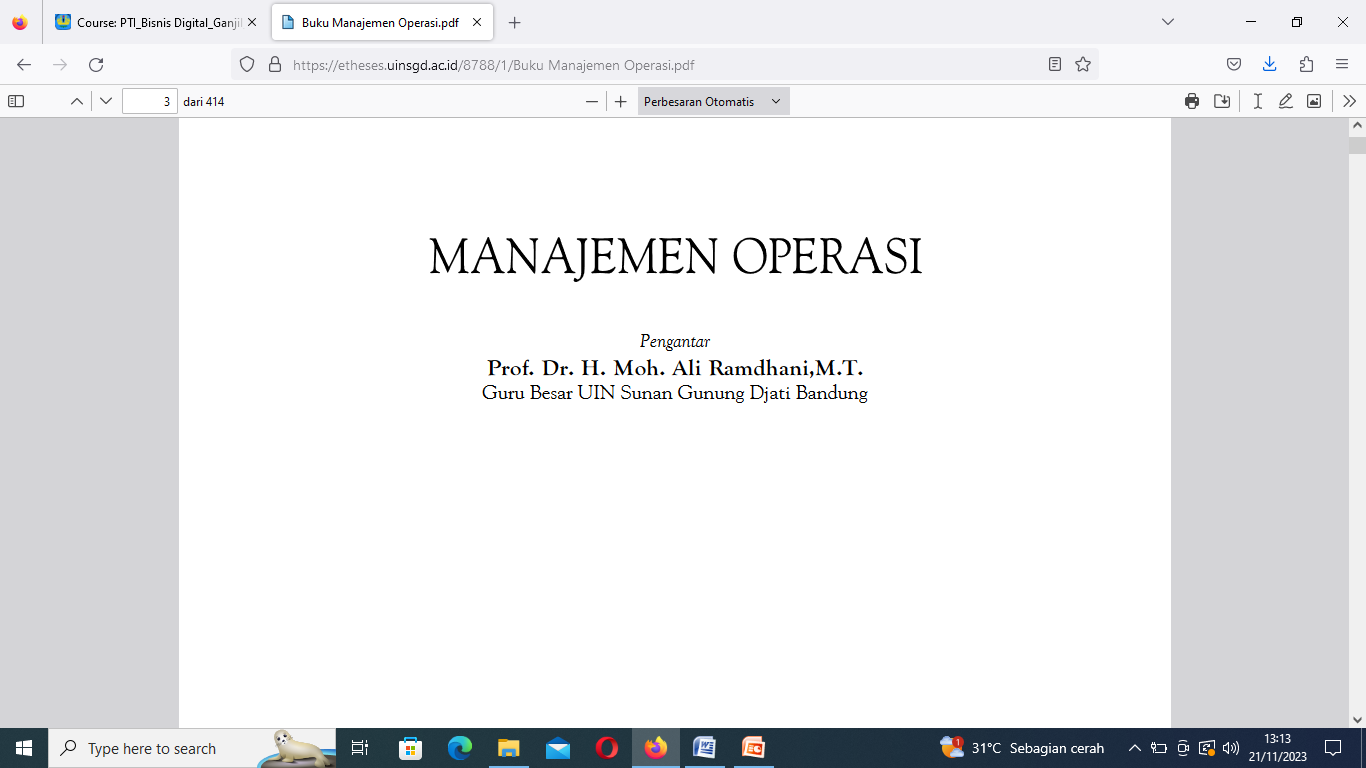This screenshot has height=768, width=1366.
Task: Print the PDF document
Action: click(x=1192, y=101)
